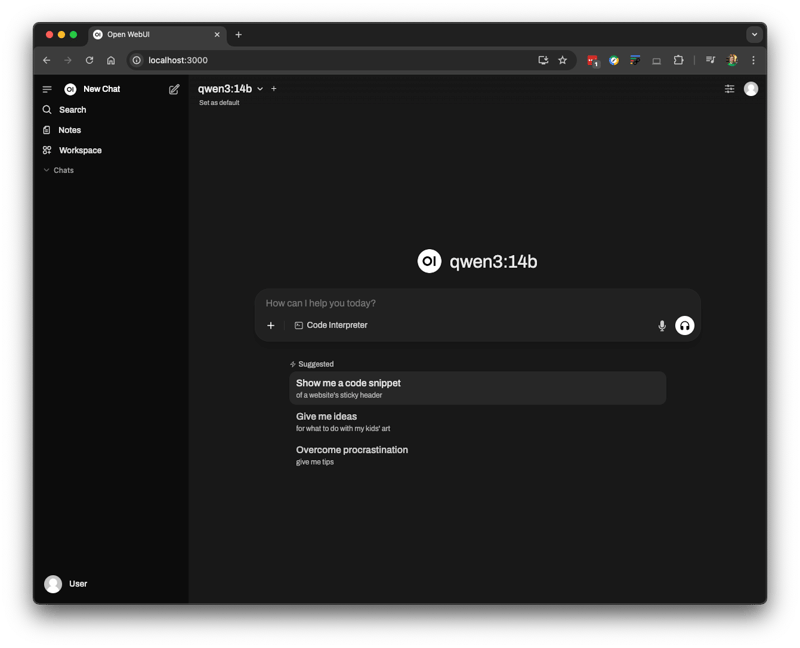Start voice call with headphone button
The width and height of the screenshot is (800, 648).
tap(685, 326)
